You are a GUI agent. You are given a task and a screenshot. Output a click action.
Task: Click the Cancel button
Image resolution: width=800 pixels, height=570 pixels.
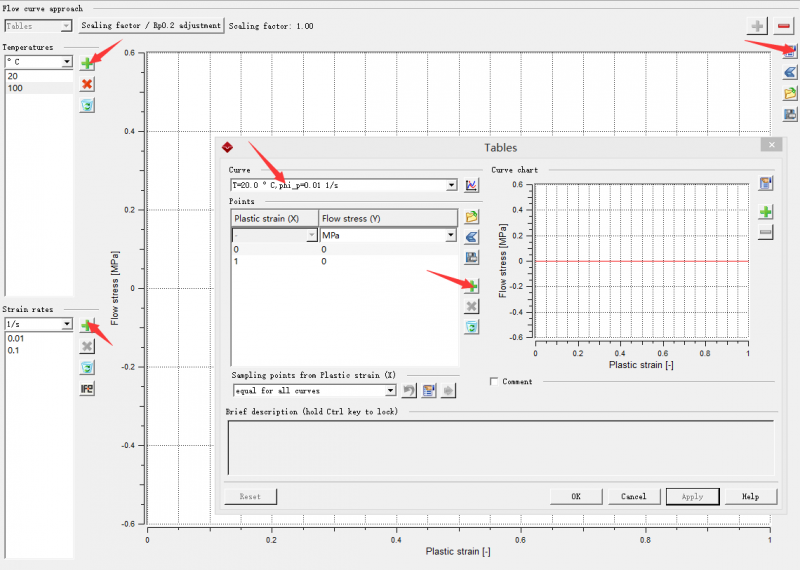pyautogui.click(x=634, y=497)
